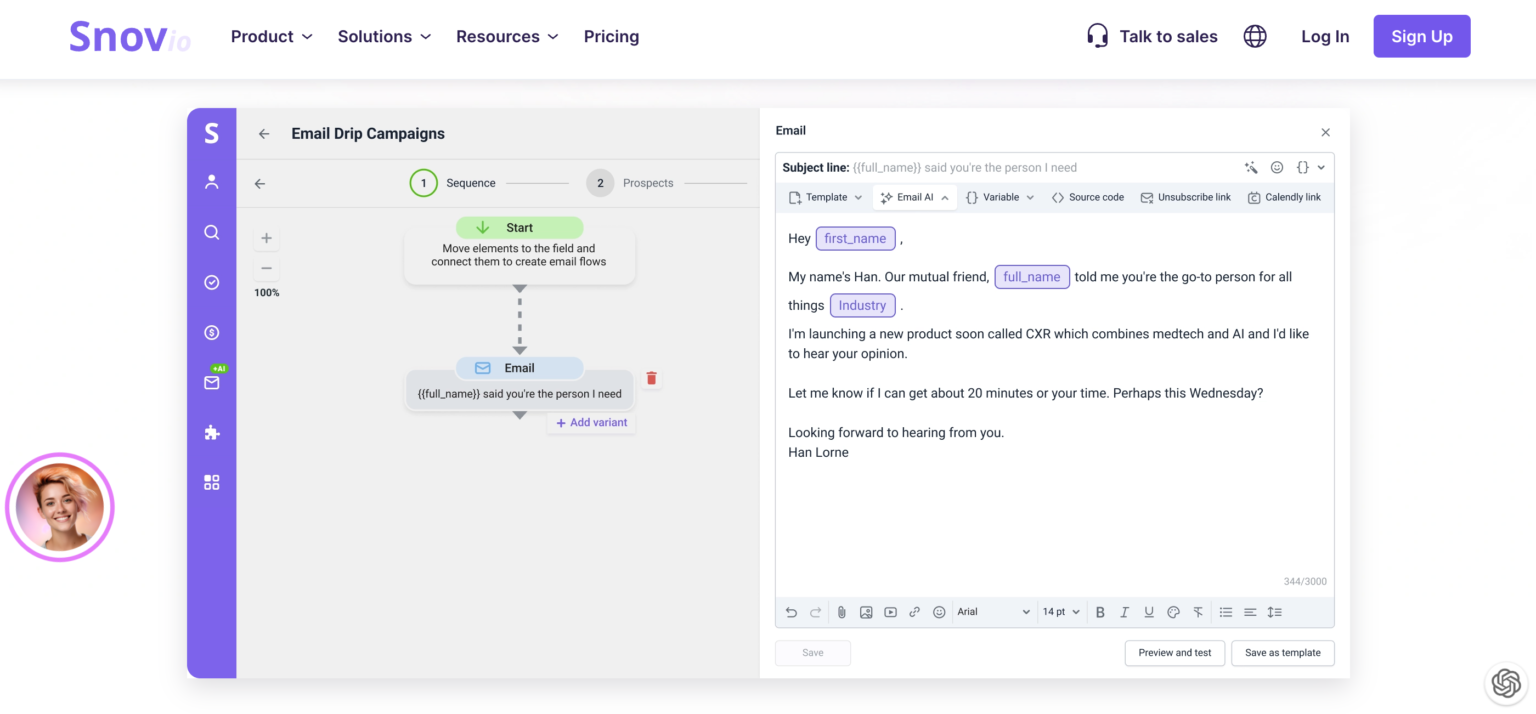Open the search icon in purple sidebar
Image resolution: width=1536 pixels, height=714 pixels.
pos(211,232)
